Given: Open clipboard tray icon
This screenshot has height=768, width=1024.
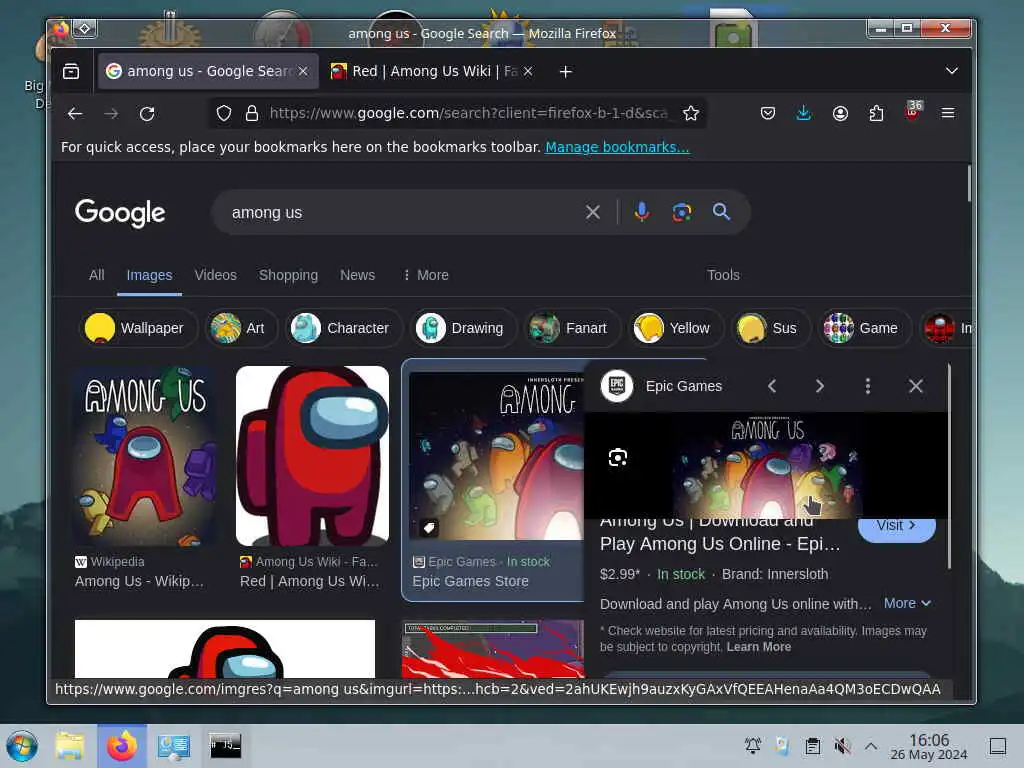Looking at the screenshot, I should coord(812,746).
